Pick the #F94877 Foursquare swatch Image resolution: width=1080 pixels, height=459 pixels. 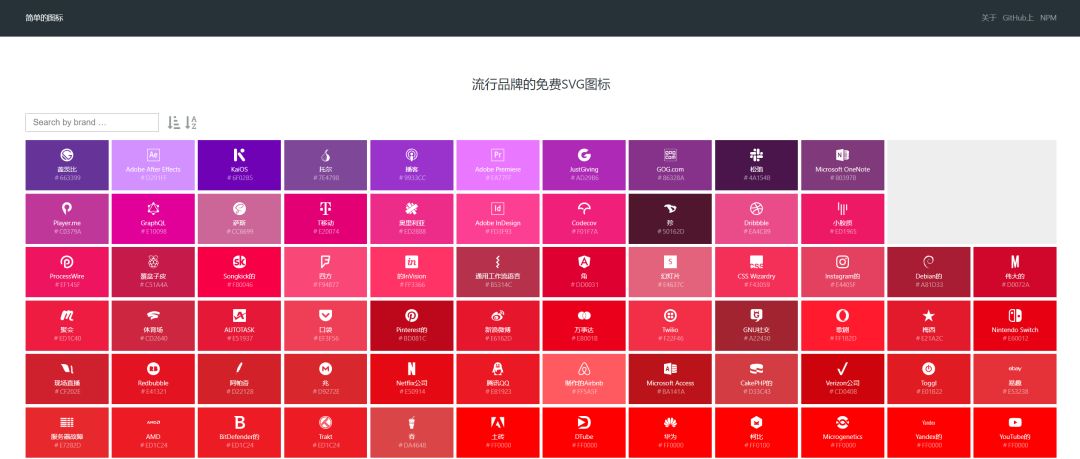[x=325, y=272]
